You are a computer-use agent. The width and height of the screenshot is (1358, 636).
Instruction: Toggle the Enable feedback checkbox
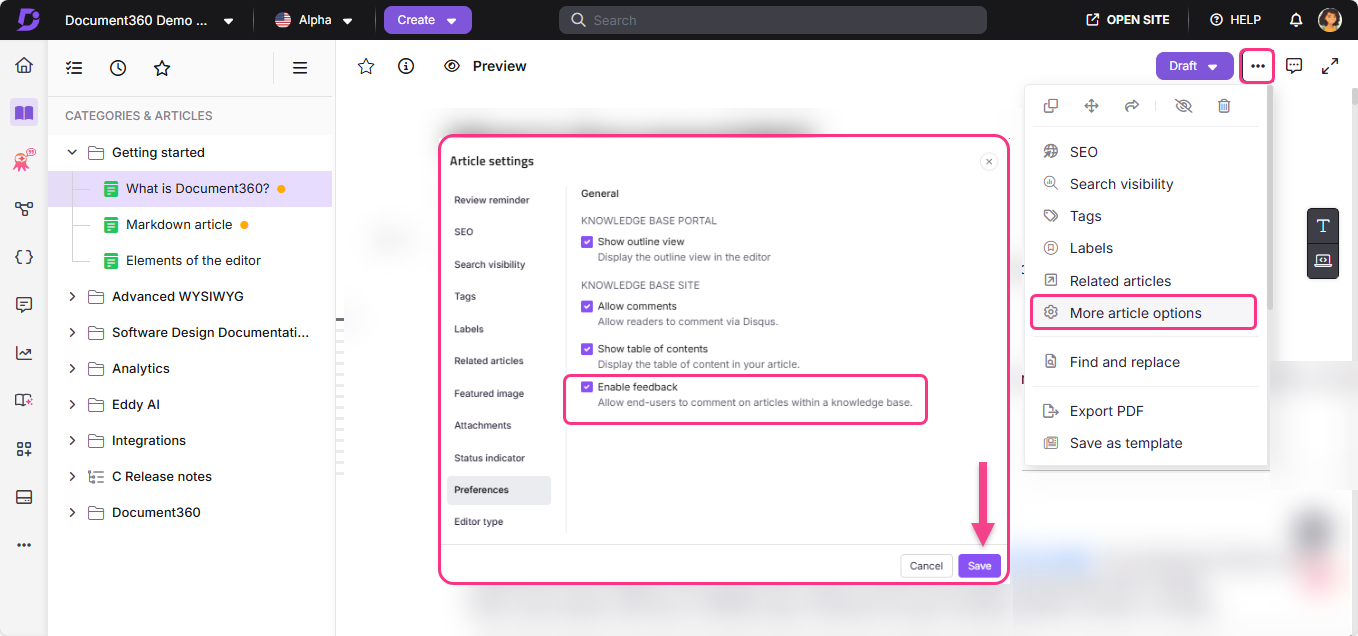pyautogui.click(x=587, y=387)
